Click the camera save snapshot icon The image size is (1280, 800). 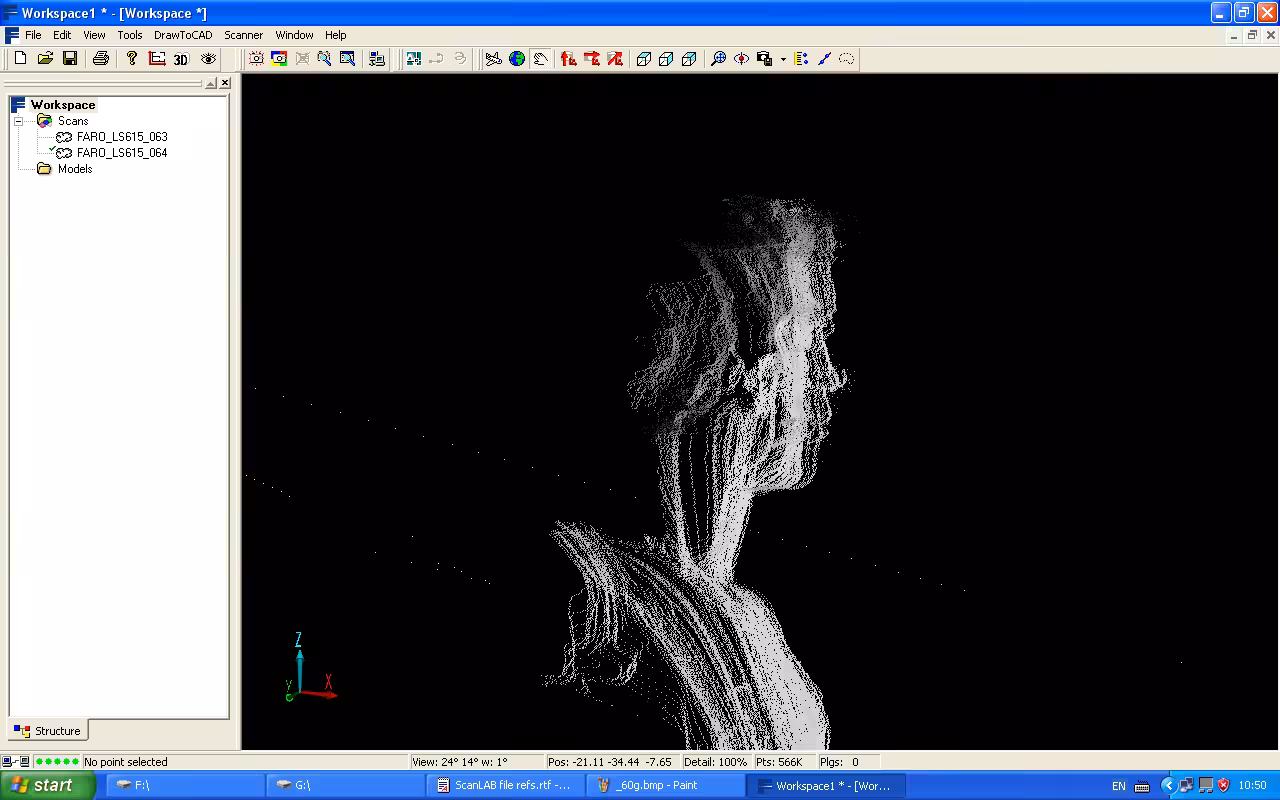point(764,59)
